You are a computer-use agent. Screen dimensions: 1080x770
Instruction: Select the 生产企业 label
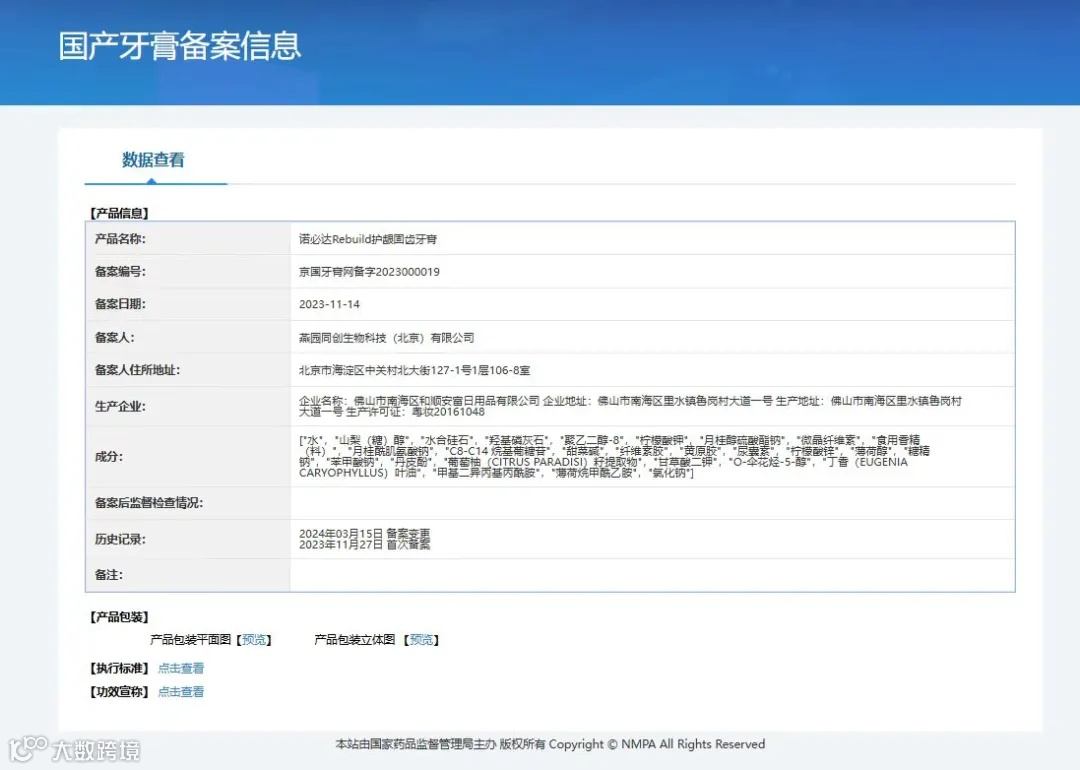pyautogui.click(x=120, y=406)
